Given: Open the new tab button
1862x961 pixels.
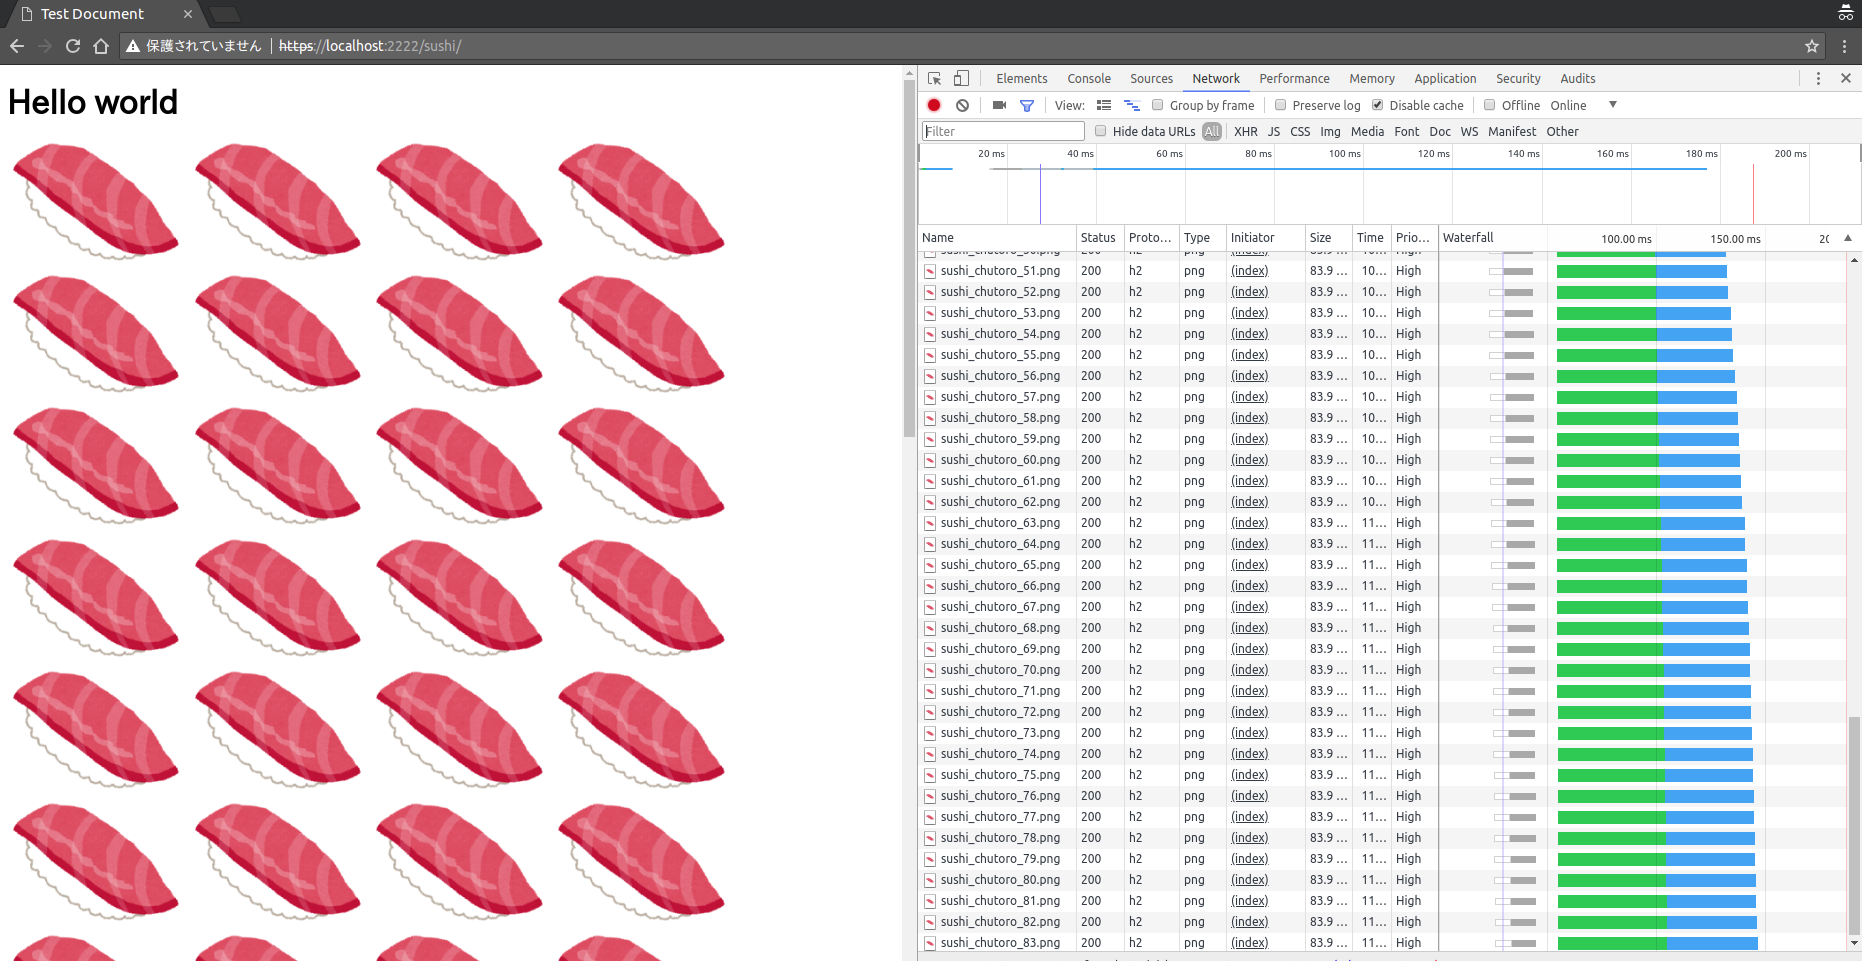Looking at the screenshot, I should 225,14.
